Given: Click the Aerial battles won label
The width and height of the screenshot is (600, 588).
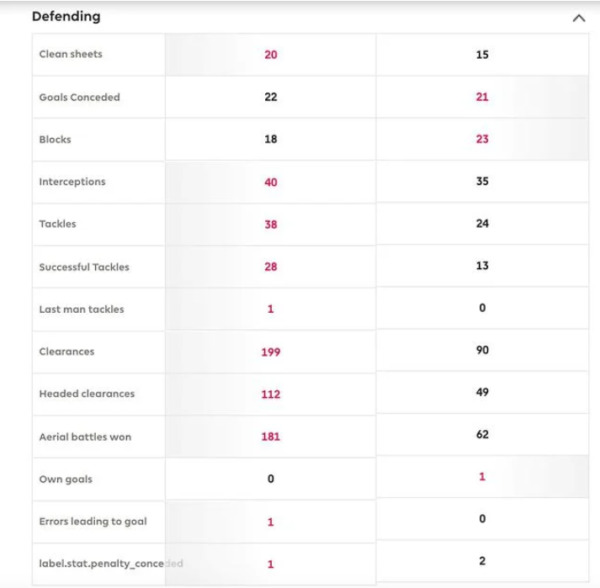Looking at the screenshot, I should 85,437.
